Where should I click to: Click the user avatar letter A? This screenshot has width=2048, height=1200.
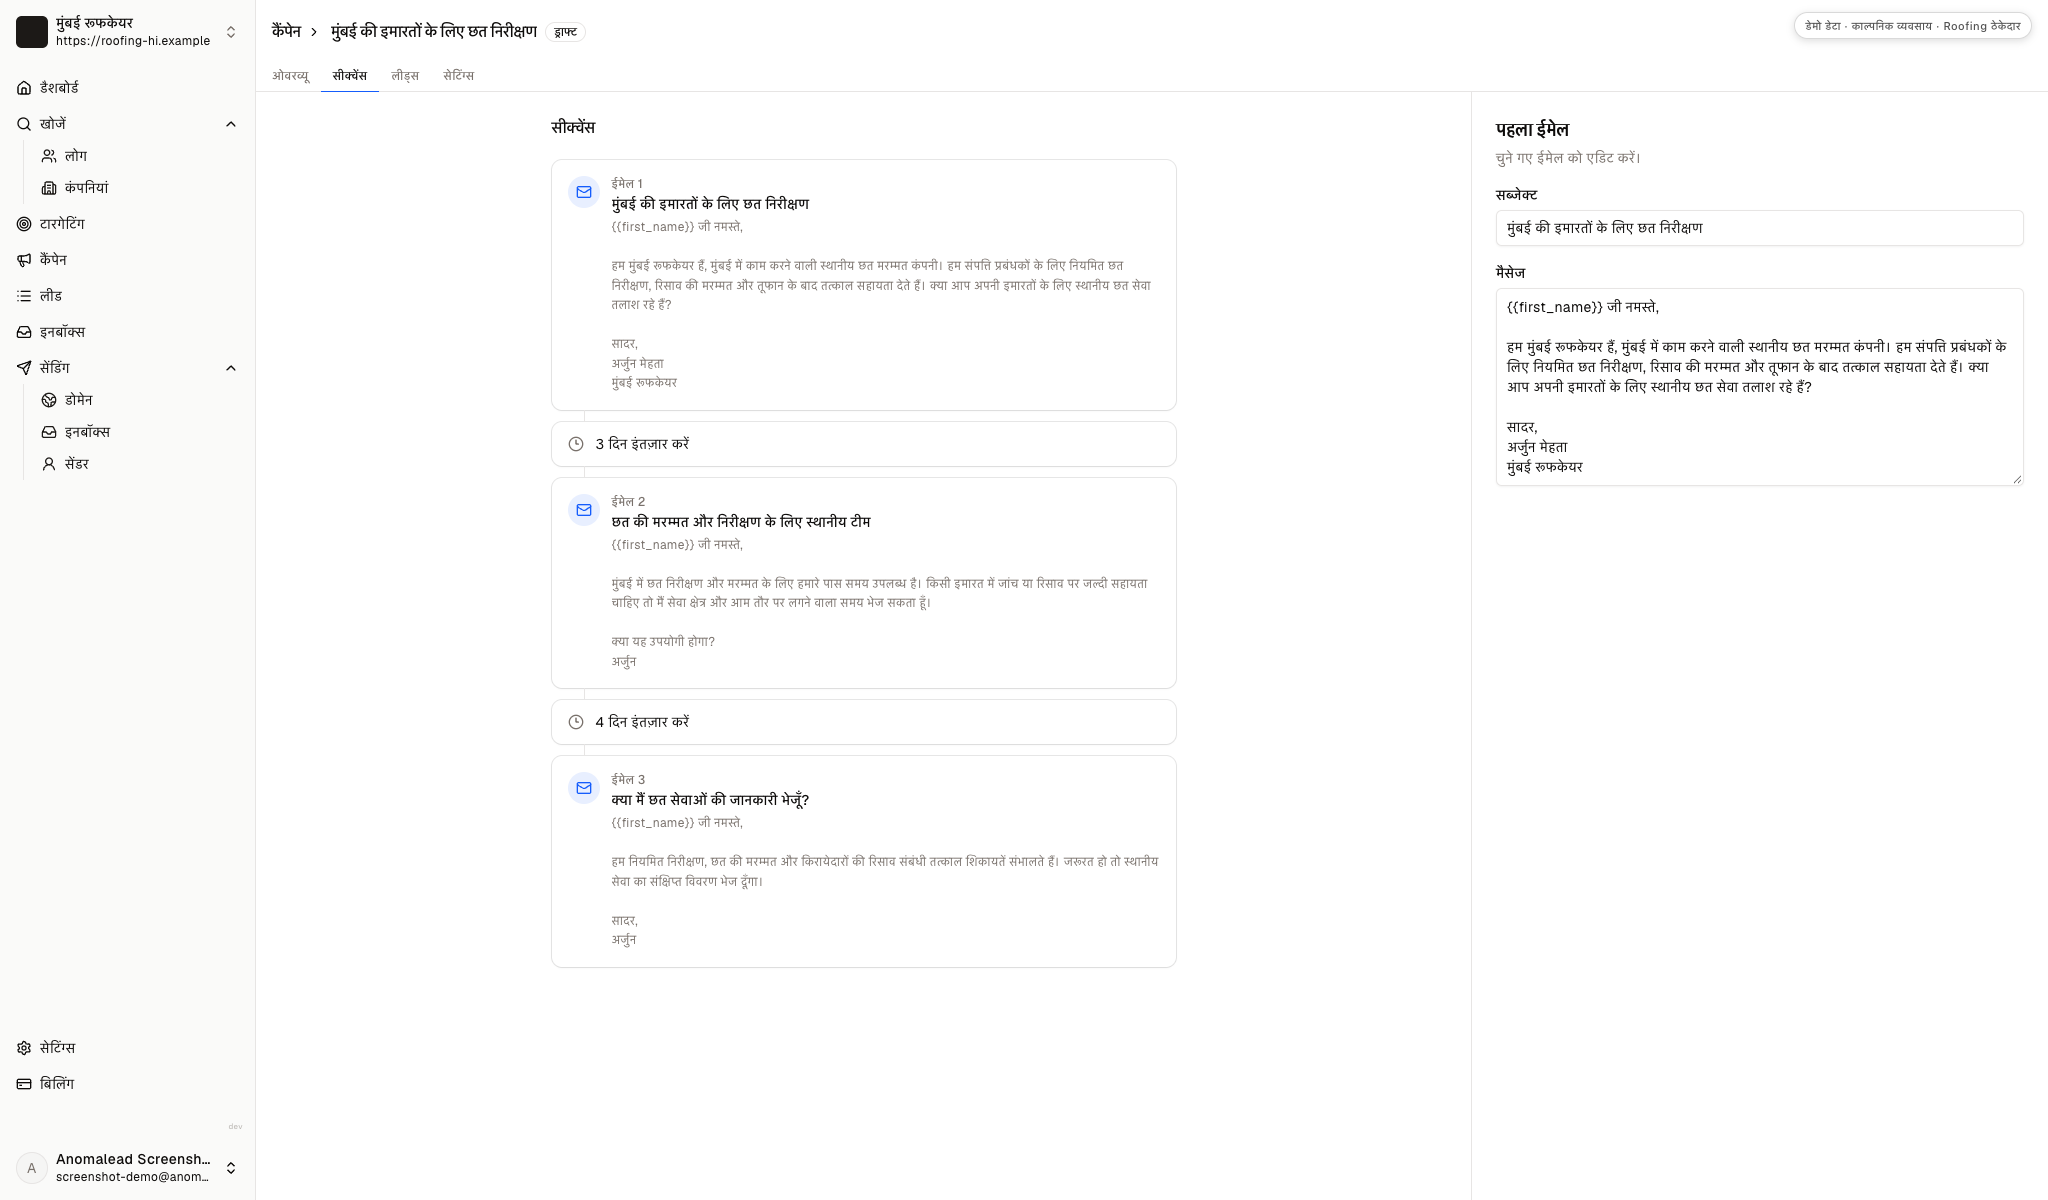tap(32, 1168)
